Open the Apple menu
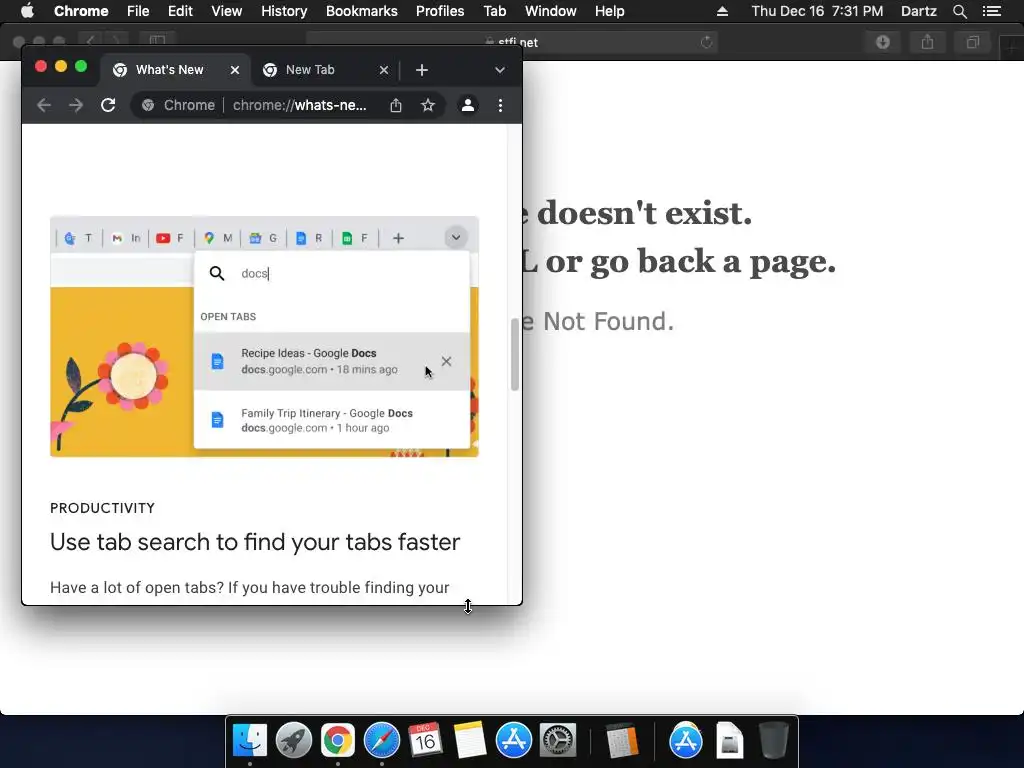 27,11
